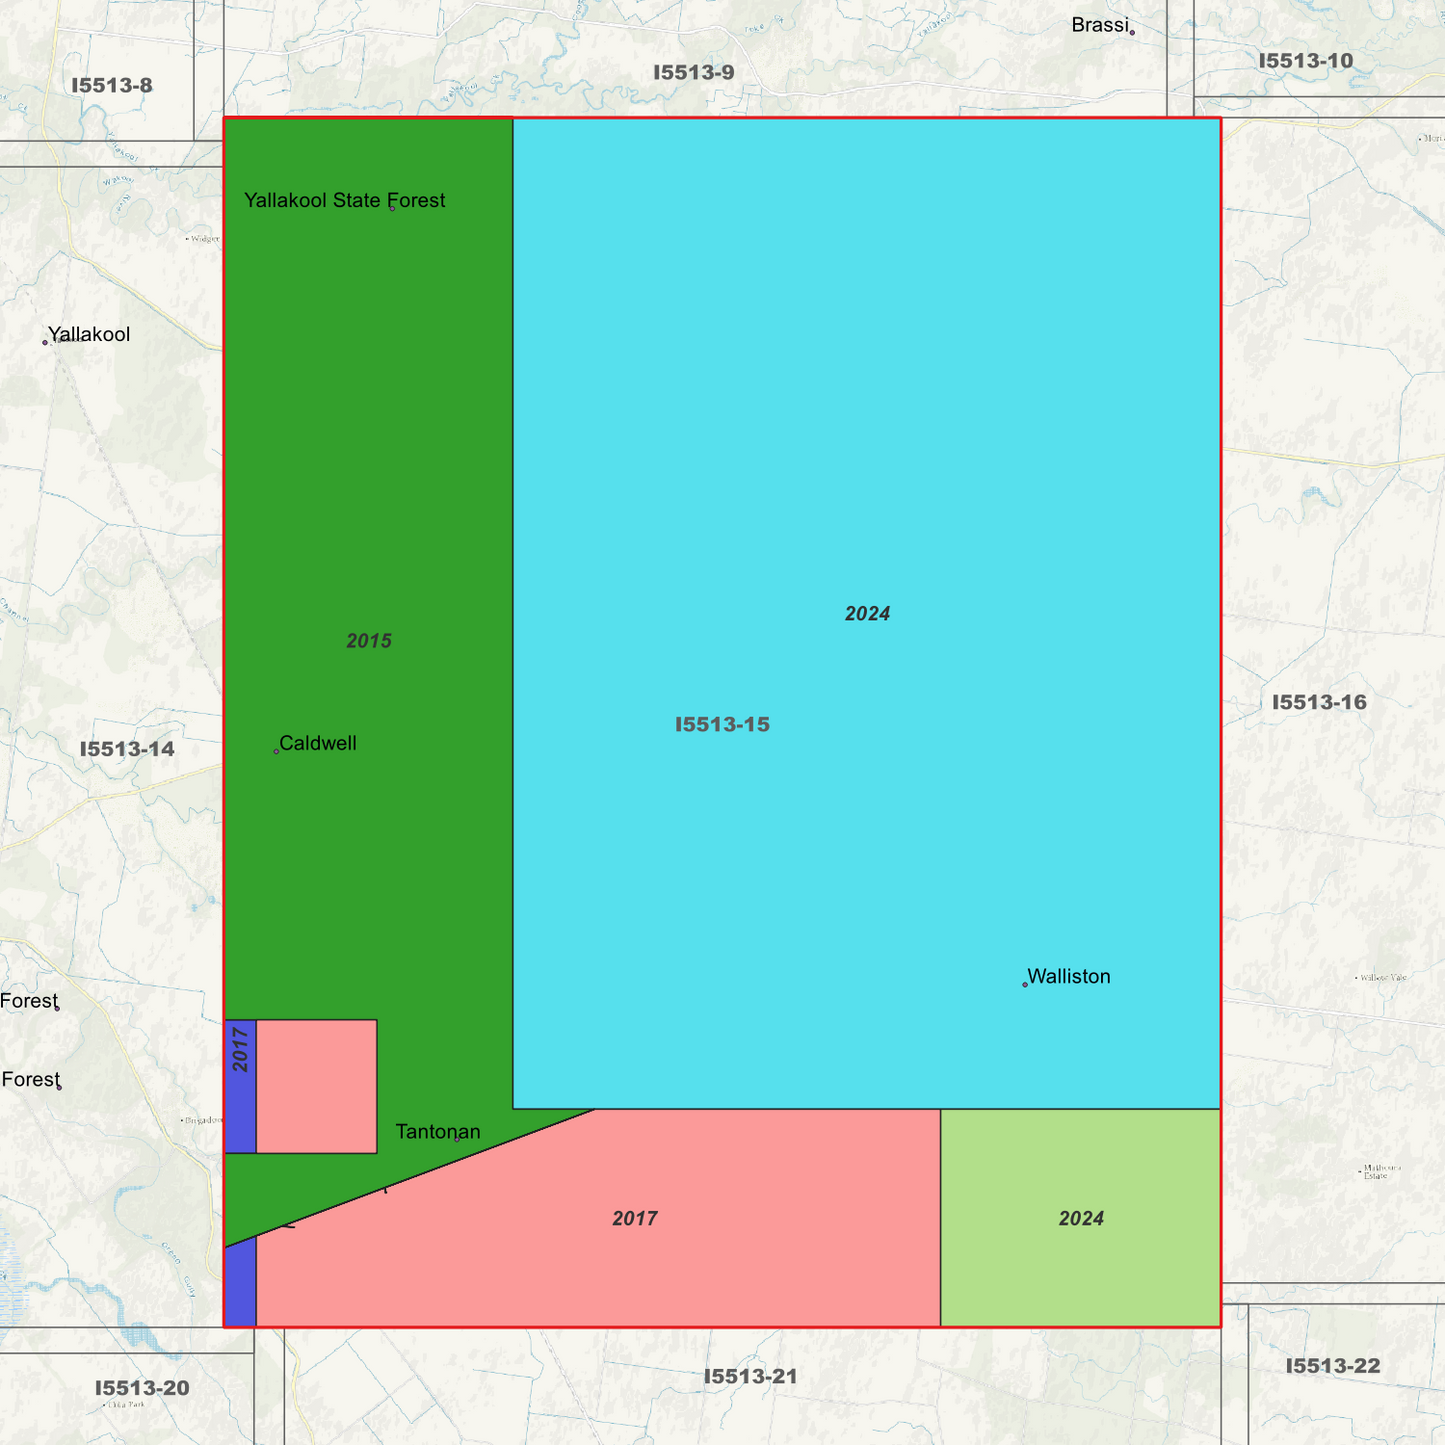
Task: Click the 2024 label in light-green polygon
Action: tap(1081, 1218)
